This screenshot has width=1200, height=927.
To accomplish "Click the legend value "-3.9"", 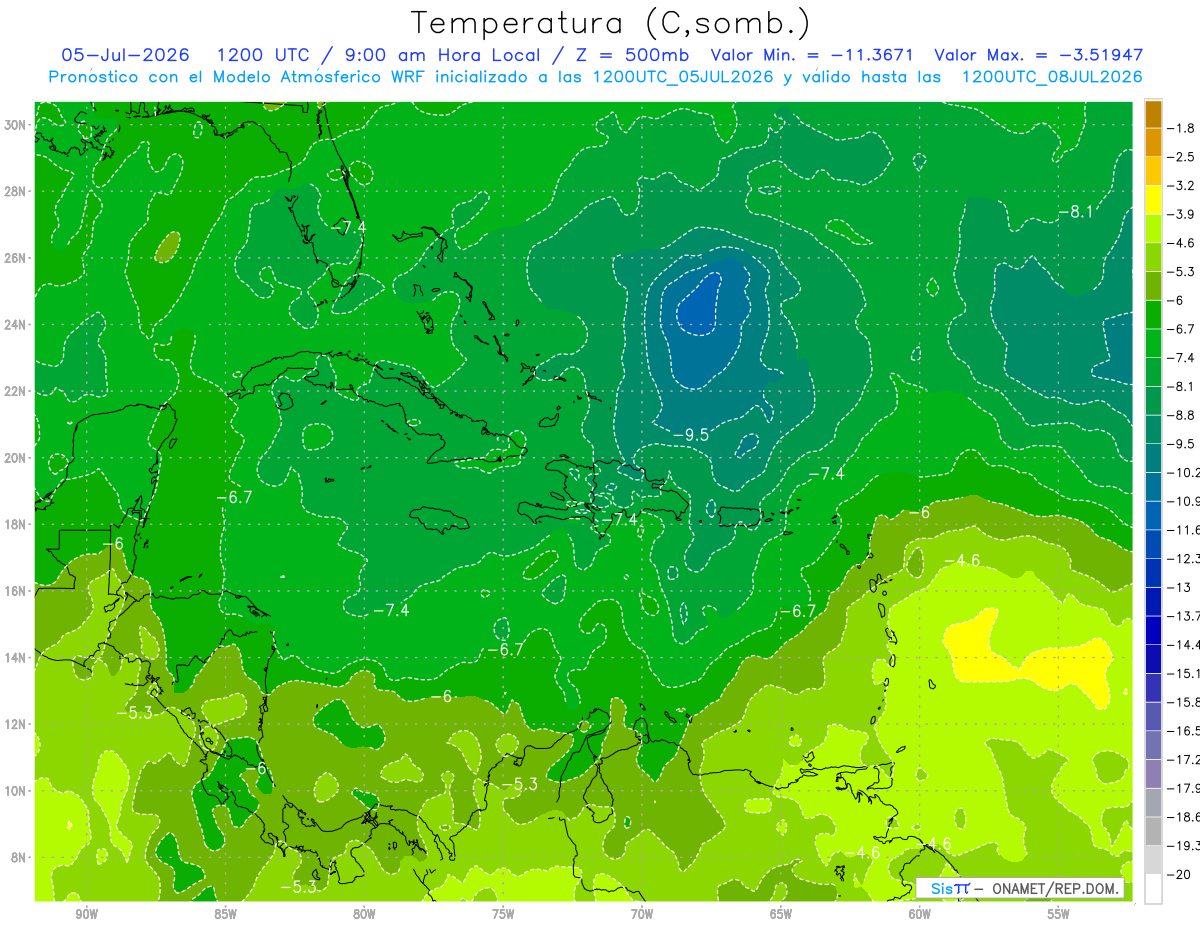I will (1180, 214).
